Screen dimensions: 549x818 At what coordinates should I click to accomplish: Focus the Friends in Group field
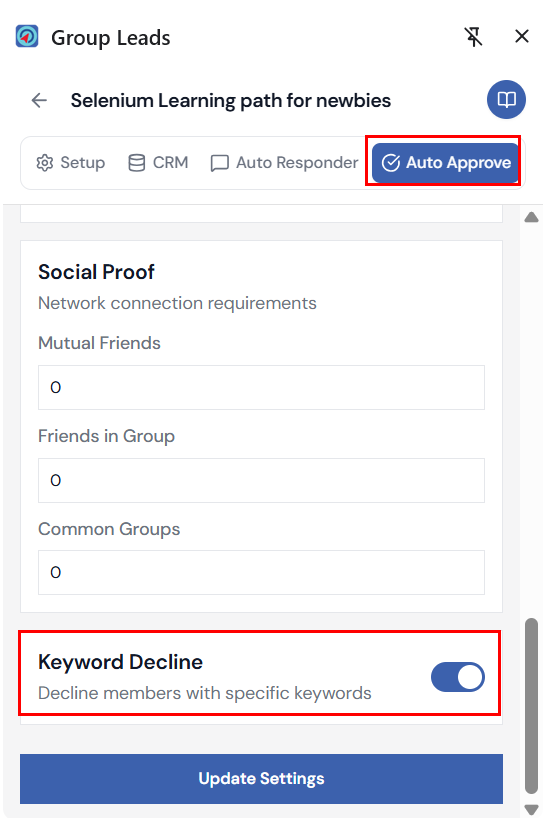point(261,480)
